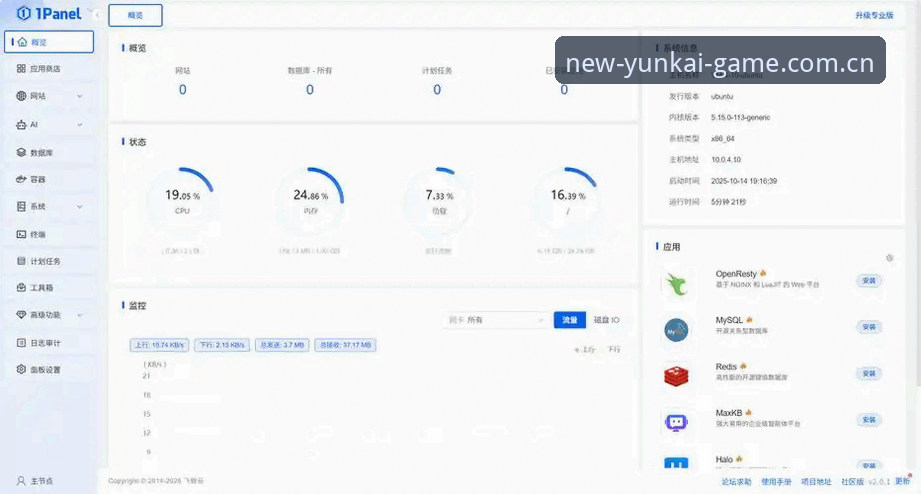Install MySQL with 安装 button
The width and height of the screenshot is (921, 494).
(x=869, y=327)
